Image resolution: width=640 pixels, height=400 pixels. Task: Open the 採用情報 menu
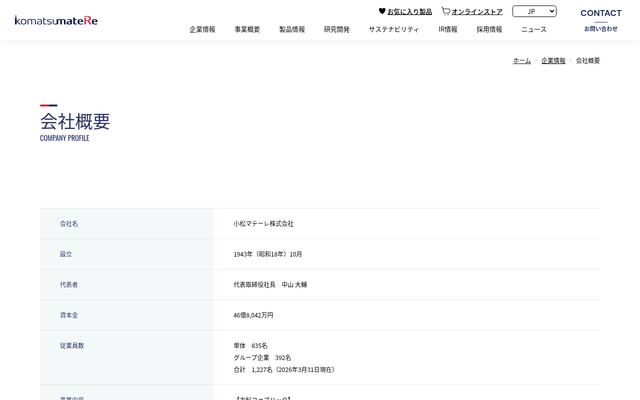[489, 29]
